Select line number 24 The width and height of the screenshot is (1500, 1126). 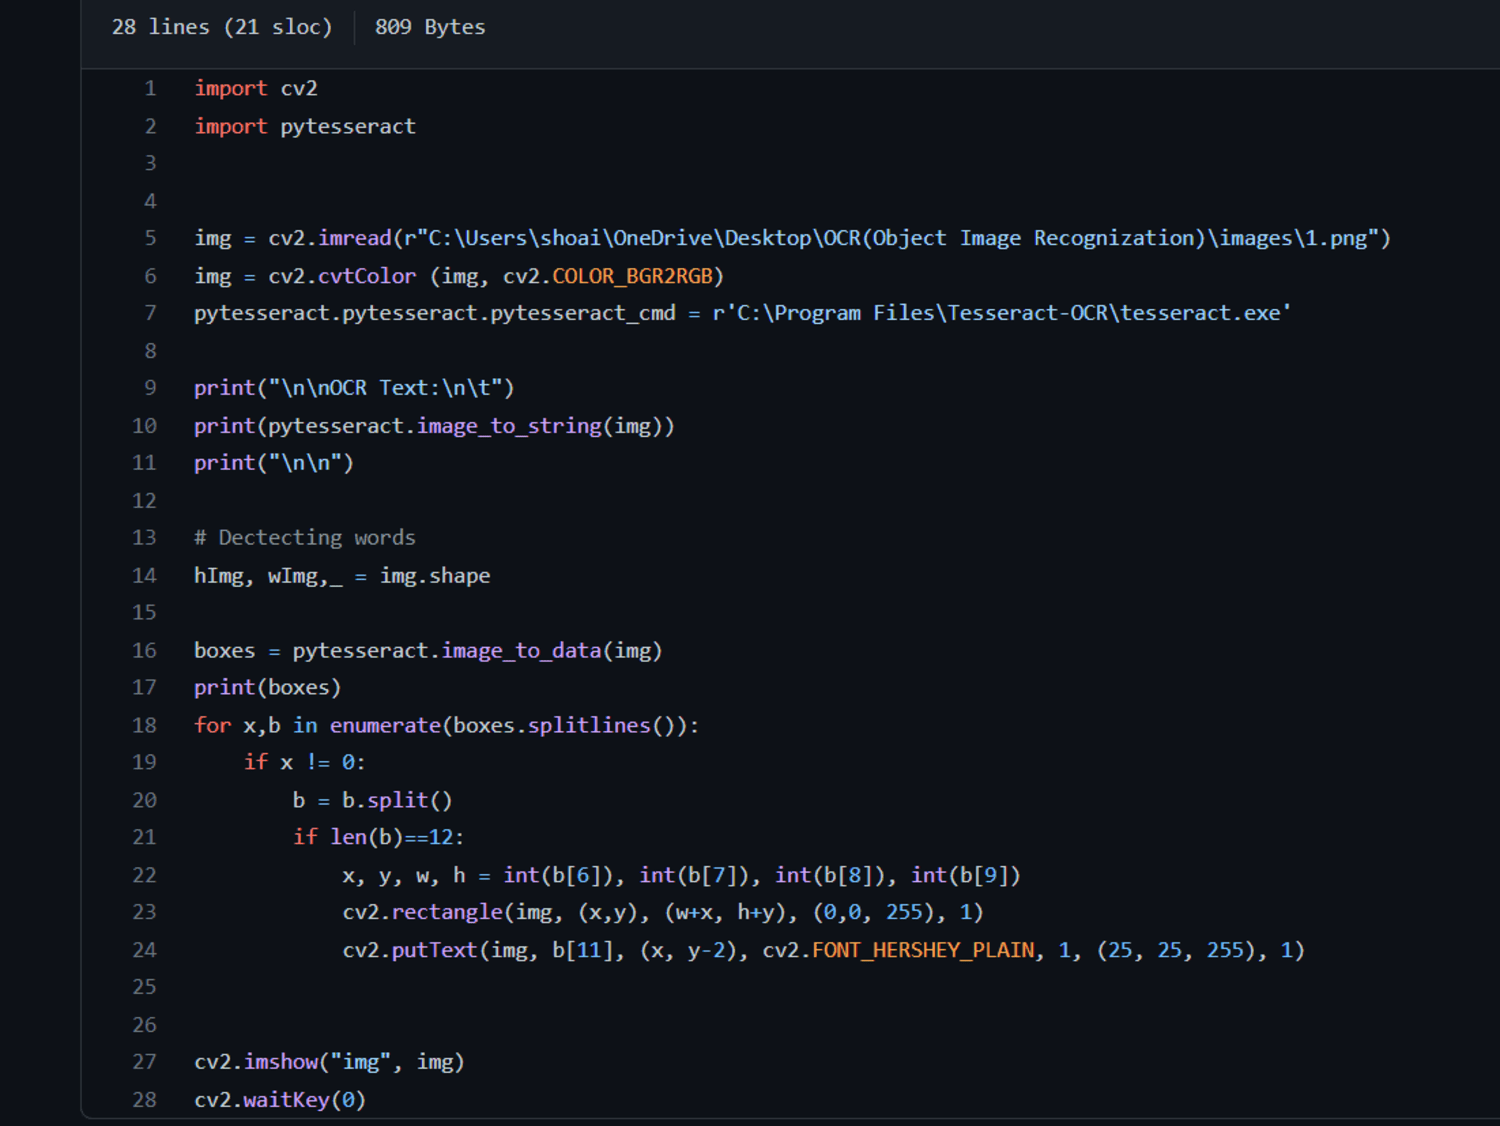click(144, 951)
